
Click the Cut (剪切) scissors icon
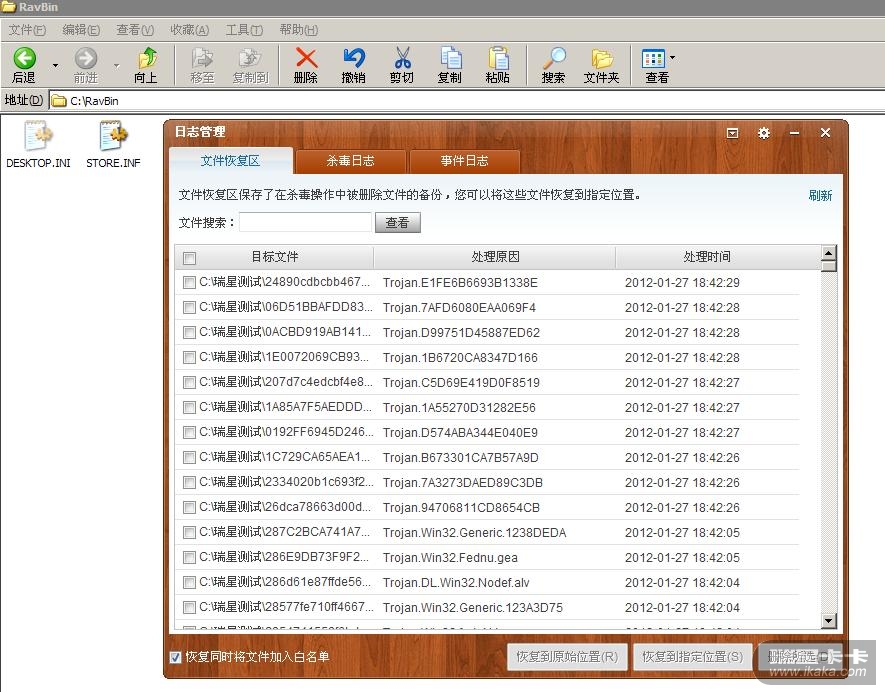[402, 58]
